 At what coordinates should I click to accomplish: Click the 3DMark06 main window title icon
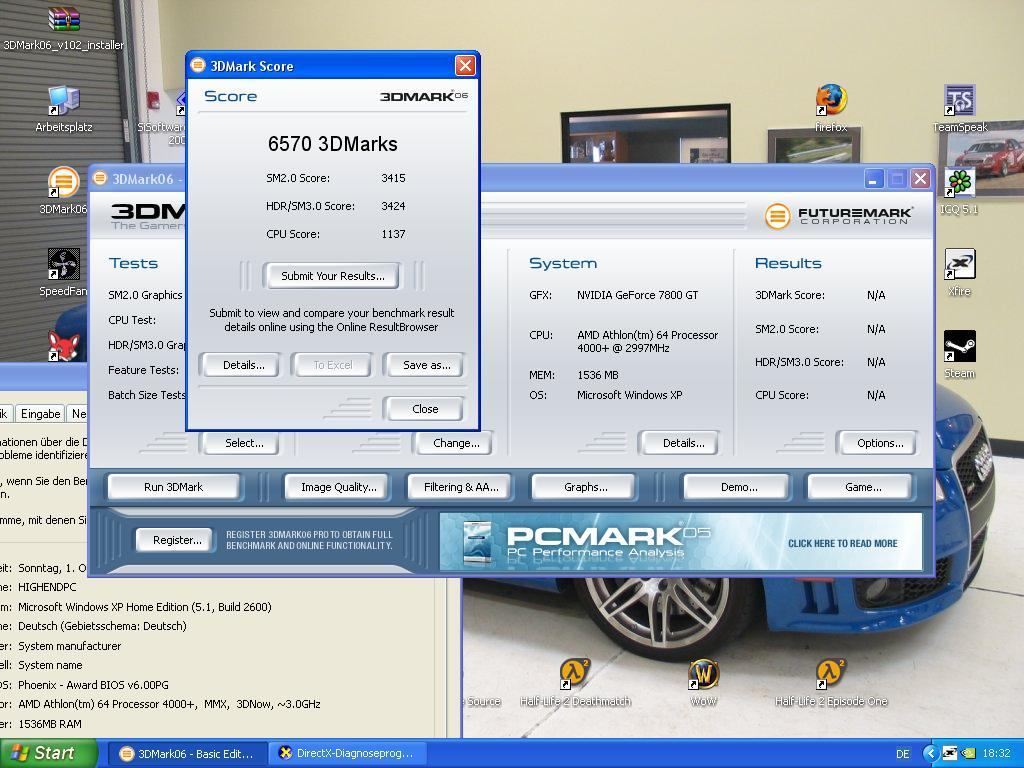coord(99,178)
